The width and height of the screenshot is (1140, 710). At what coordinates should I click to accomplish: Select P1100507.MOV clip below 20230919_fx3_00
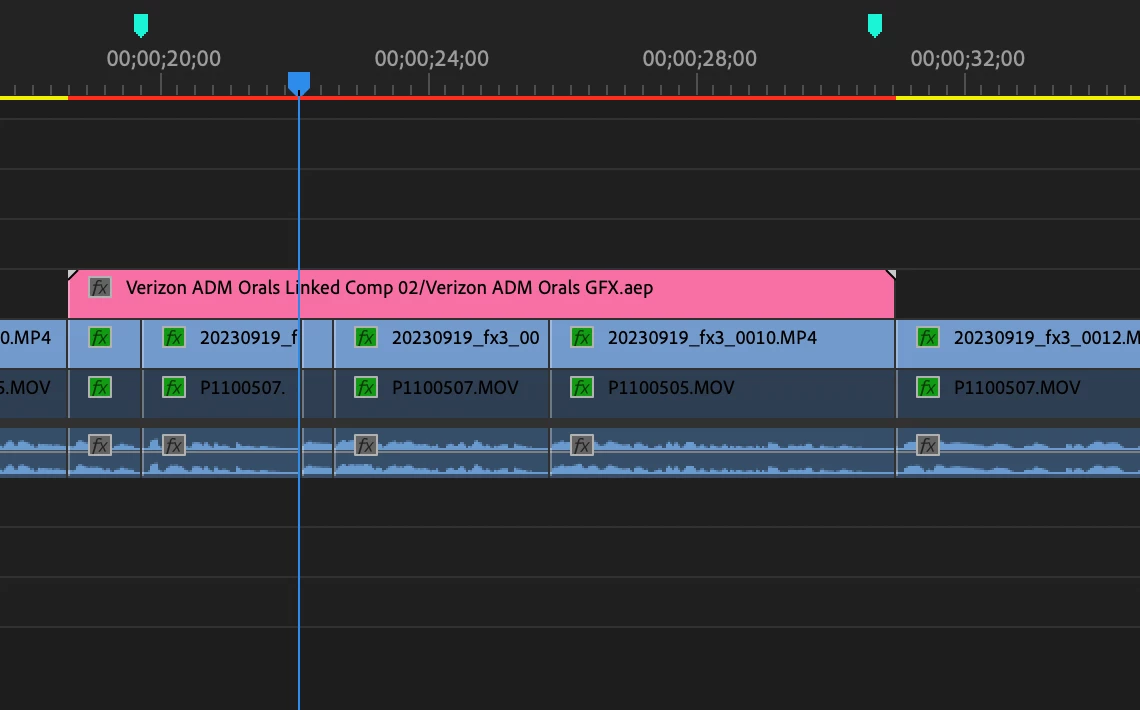(442, 393)
